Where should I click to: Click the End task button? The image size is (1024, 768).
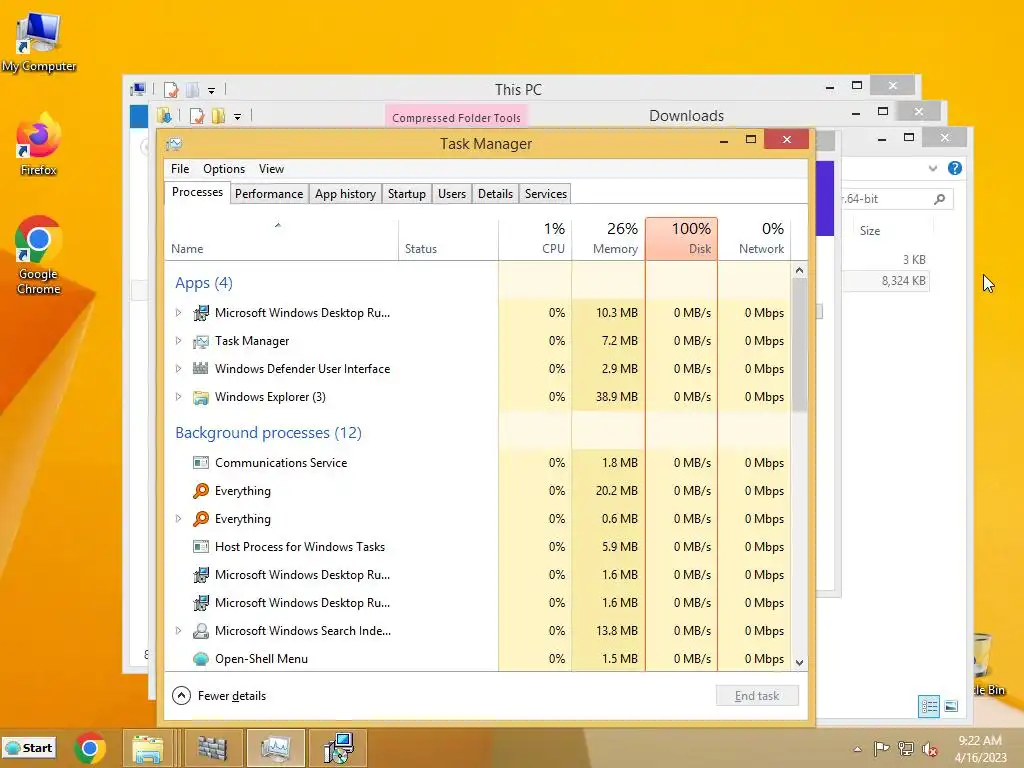point(757,696)
